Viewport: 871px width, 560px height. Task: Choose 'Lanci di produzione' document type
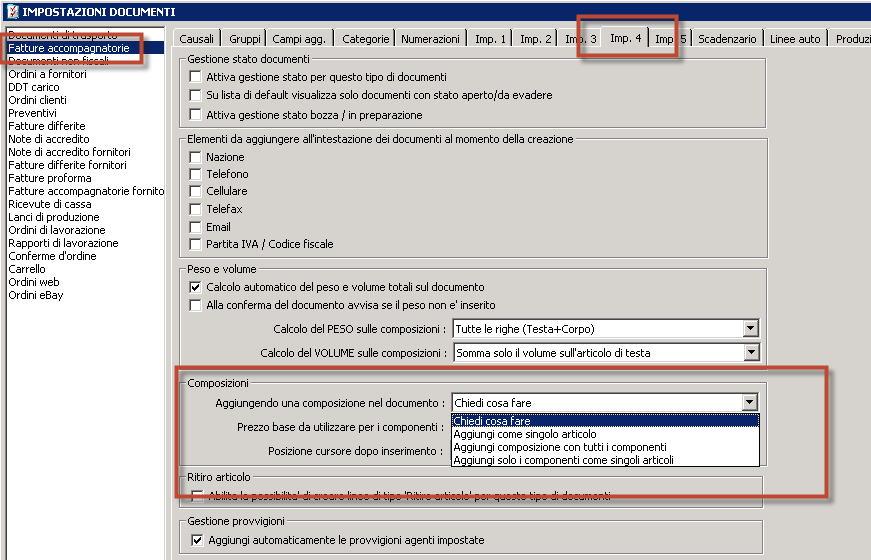point(86,217)
